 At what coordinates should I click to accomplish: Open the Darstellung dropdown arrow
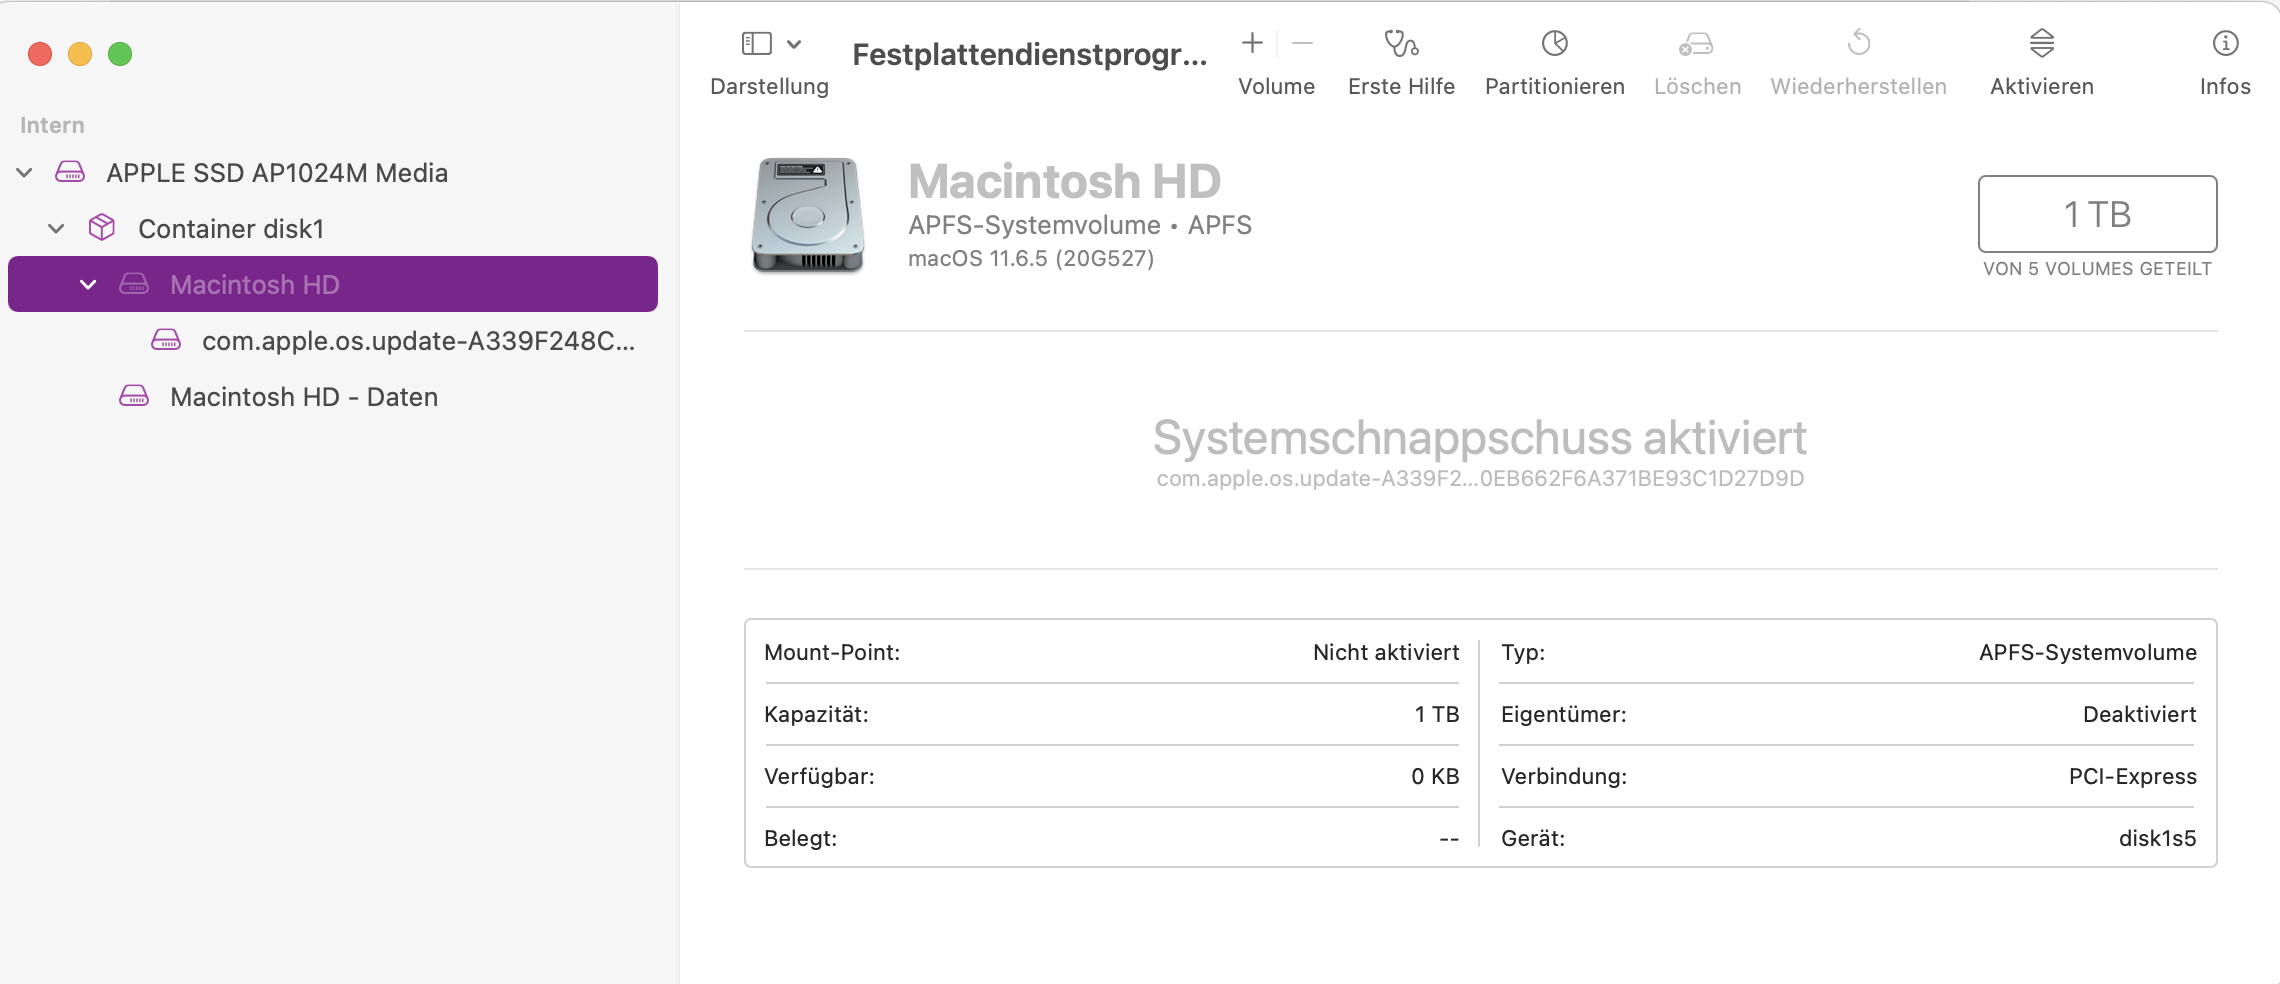click(x=794, y=44)
